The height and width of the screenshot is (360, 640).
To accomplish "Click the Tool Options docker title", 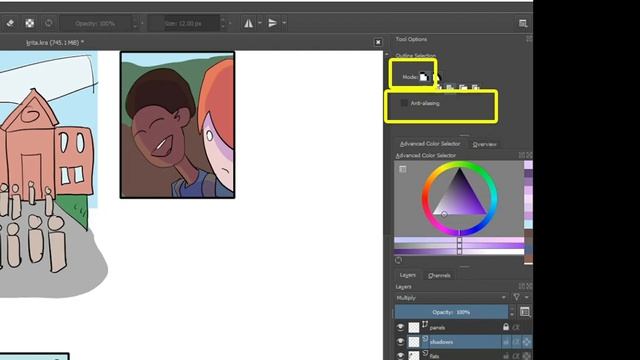I will [411, 39].
